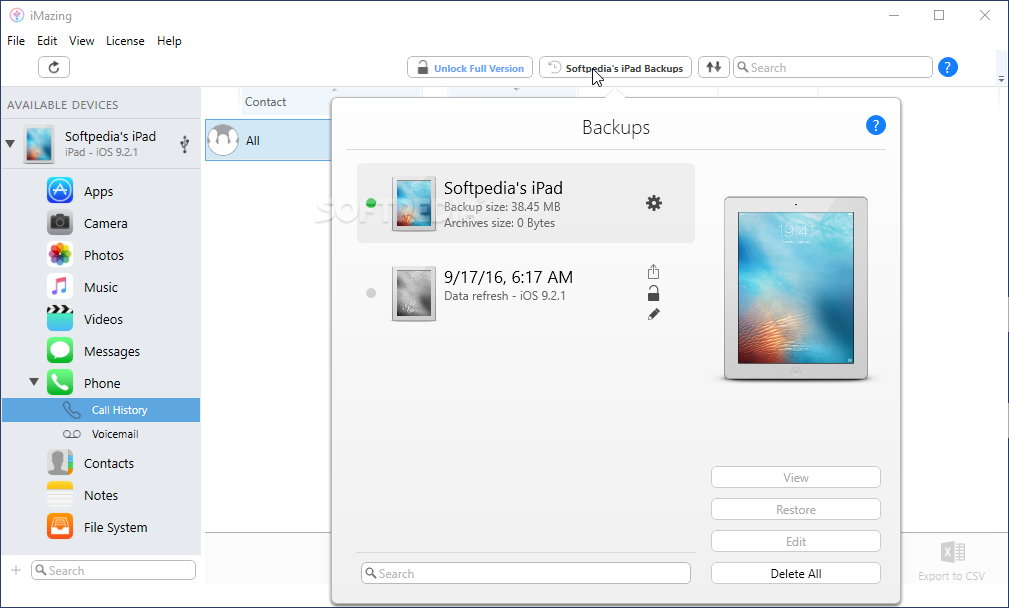Click the plus icon in sidebar bottom
Viewport: 1009px width, 608px height.
(16, 570)
